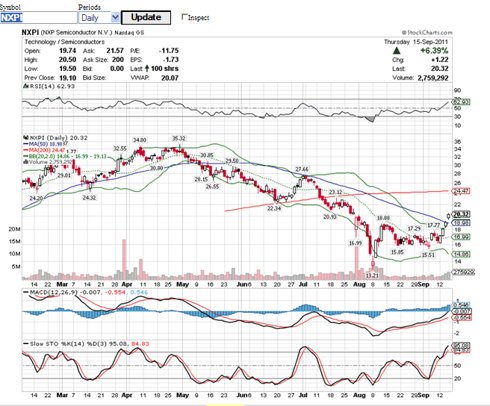Click the green up-triangle beside +6.39%
Image resolution: width=490 pixels, height=406 pixels.
tap(396, 51)
